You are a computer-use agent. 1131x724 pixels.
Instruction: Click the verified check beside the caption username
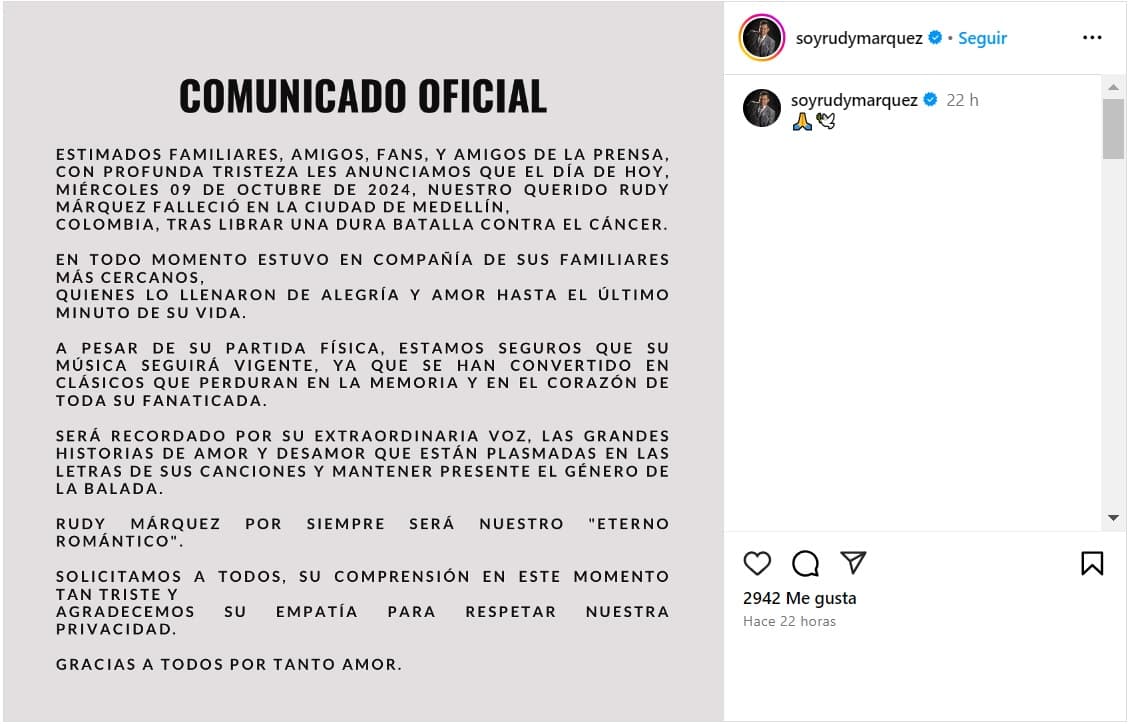(928, 100)
